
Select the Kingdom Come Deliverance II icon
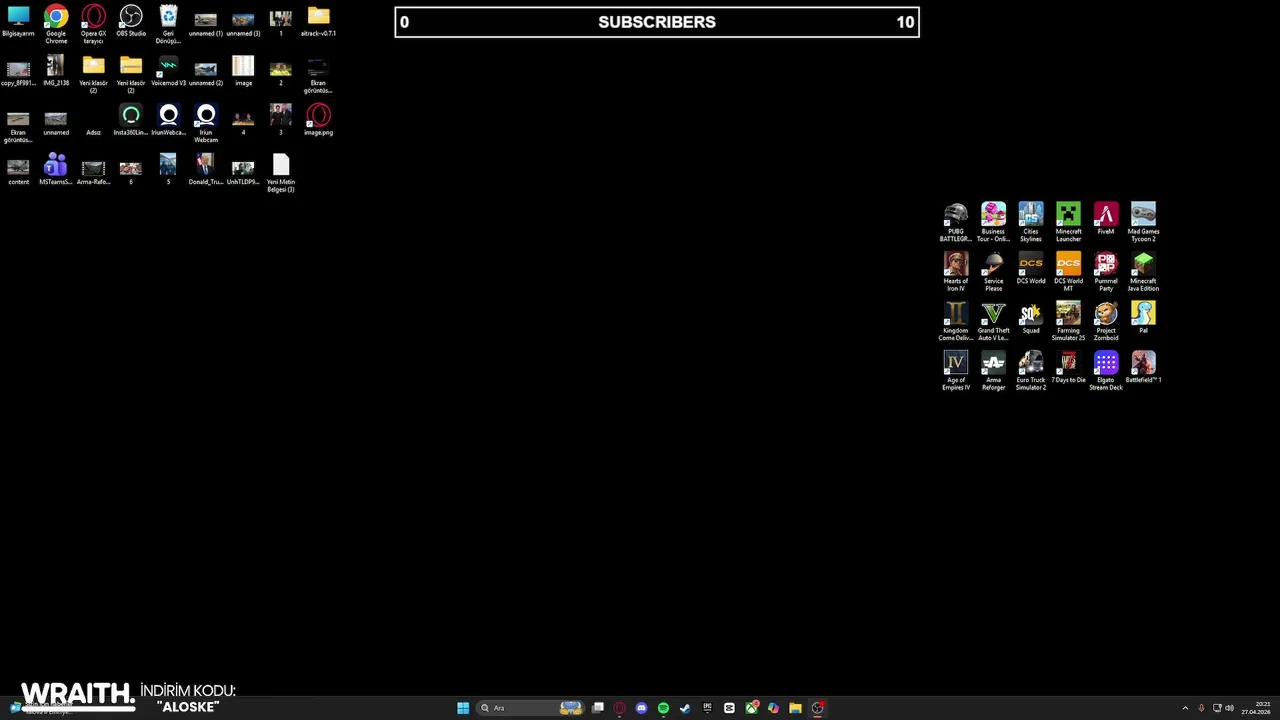point(956,321)
